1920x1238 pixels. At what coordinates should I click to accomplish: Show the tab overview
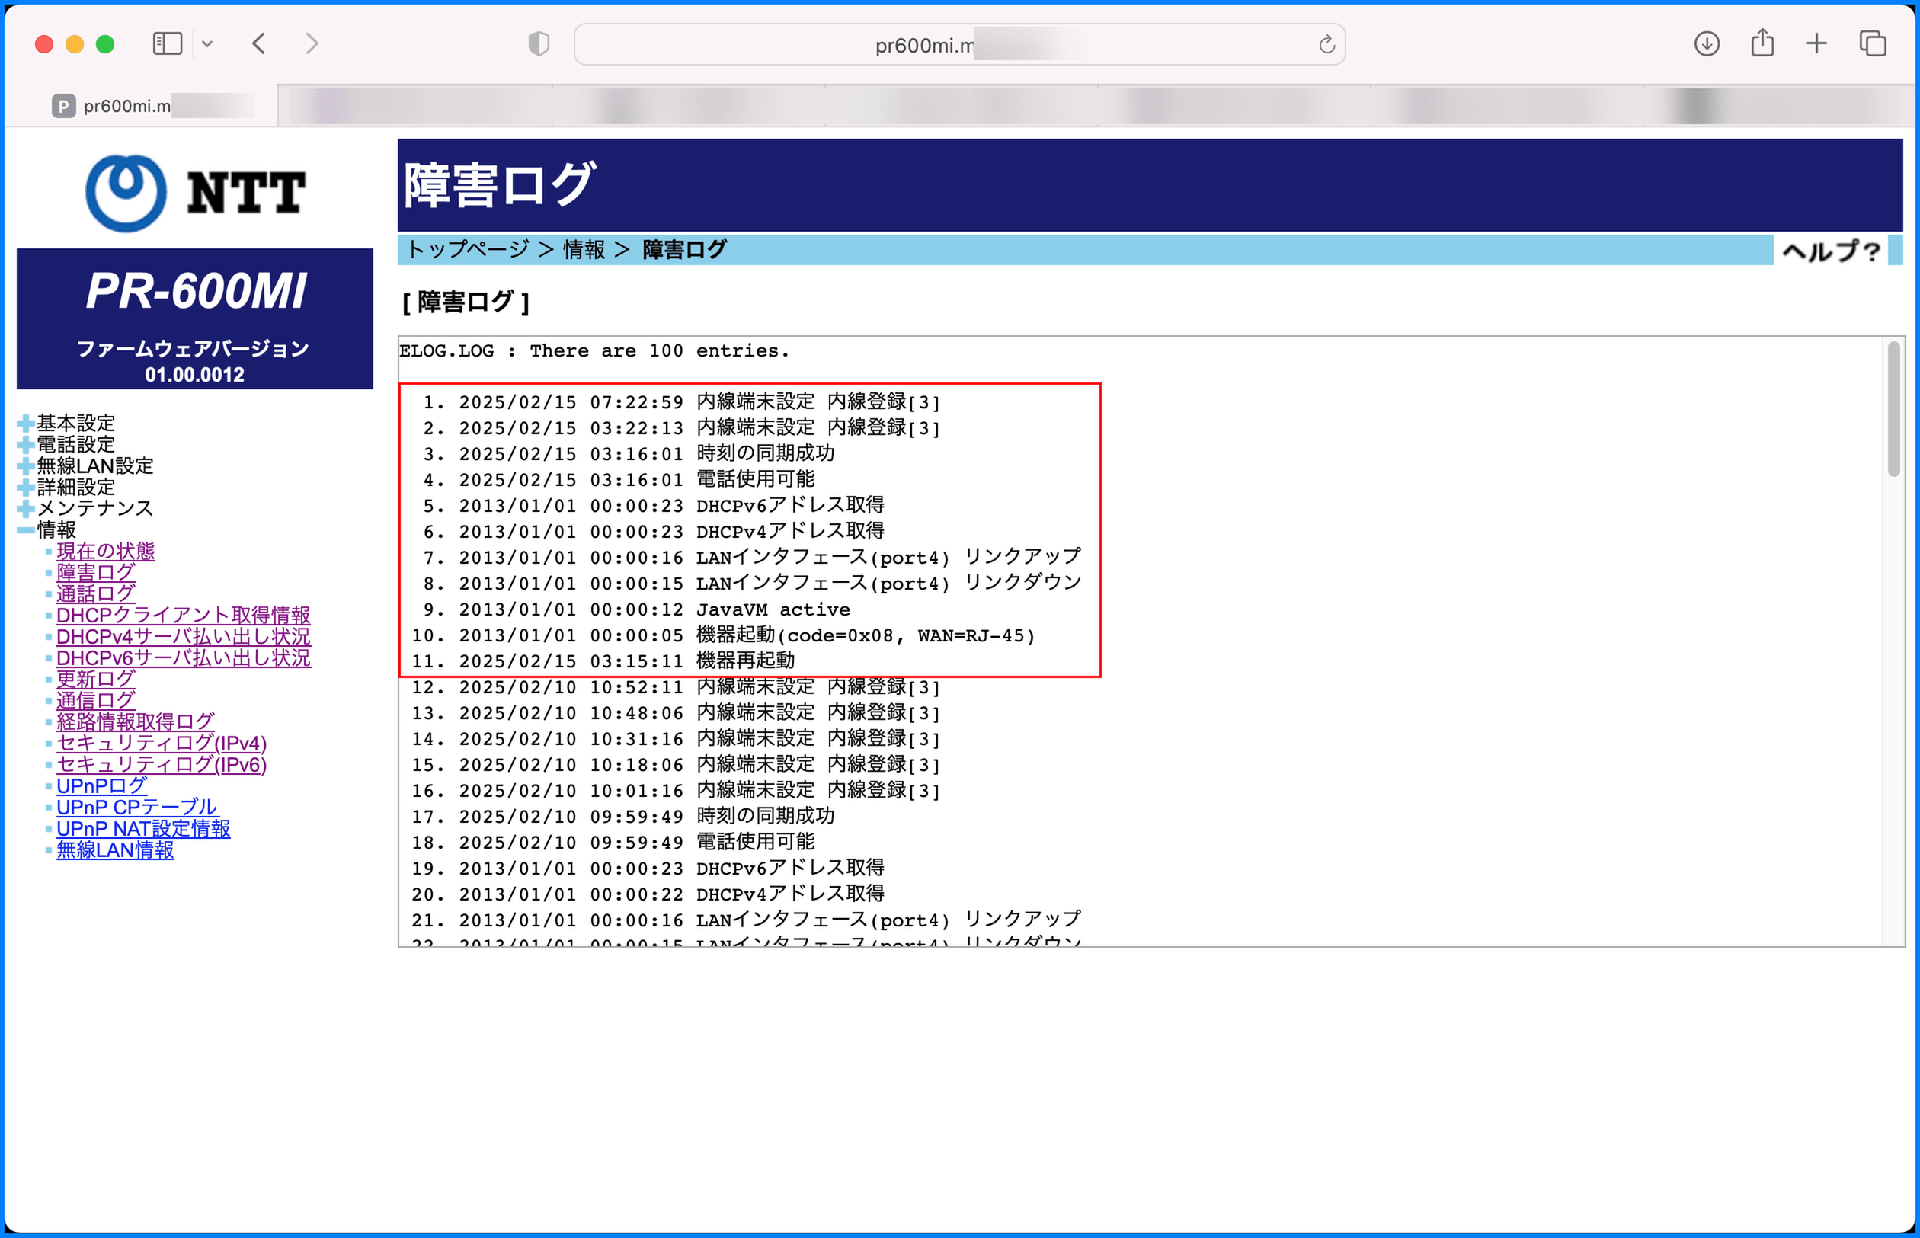pyautogui.click(x=1873, y=44)
